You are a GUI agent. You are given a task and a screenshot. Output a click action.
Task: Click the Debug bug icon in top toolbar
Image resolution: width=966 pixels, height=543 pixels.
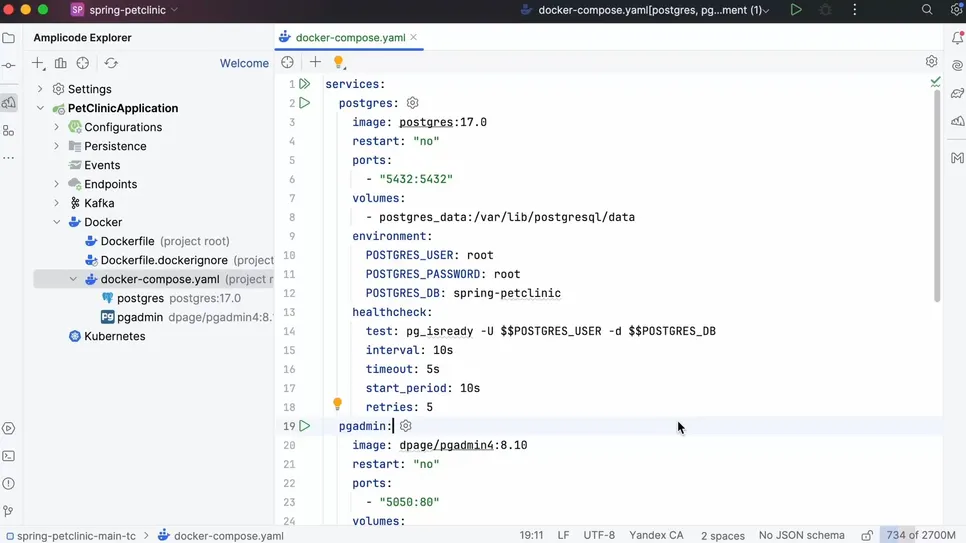pos(825,10)
